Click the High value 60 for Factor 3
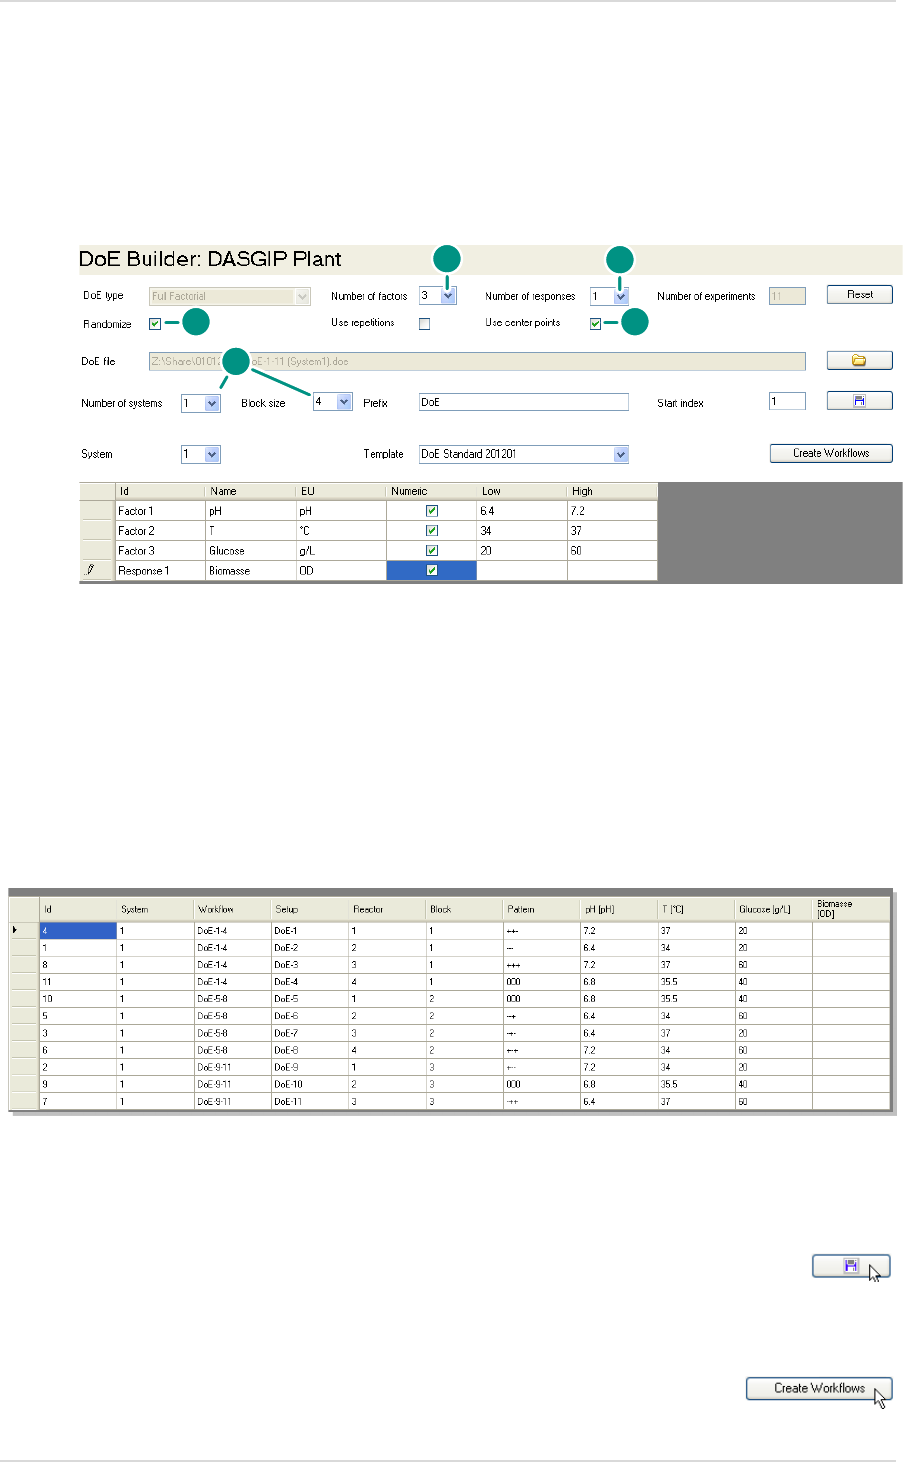 [x=612, y=551]
